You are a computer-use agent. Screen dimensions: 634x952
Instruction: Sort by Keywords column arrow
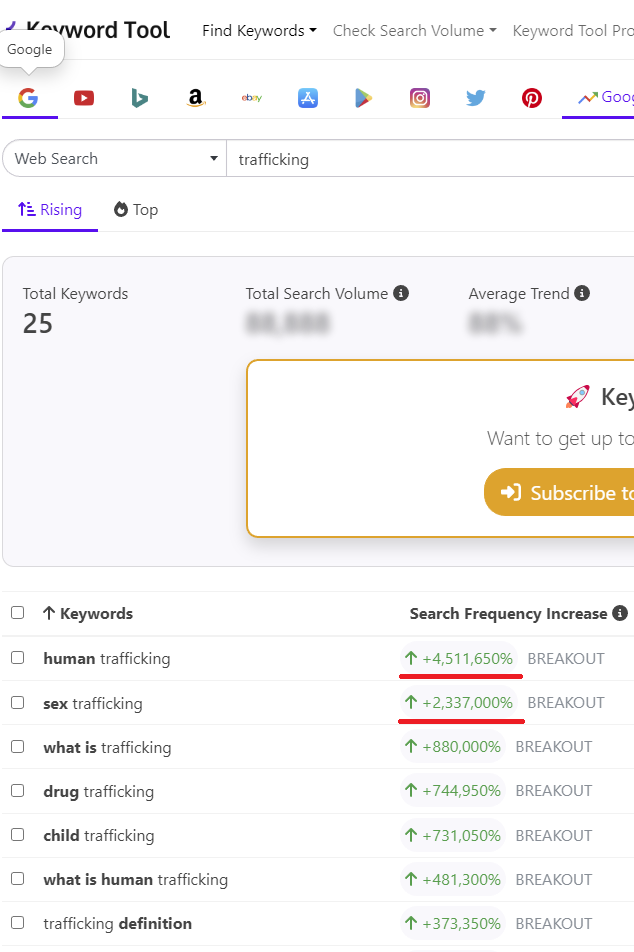[49, 613]
